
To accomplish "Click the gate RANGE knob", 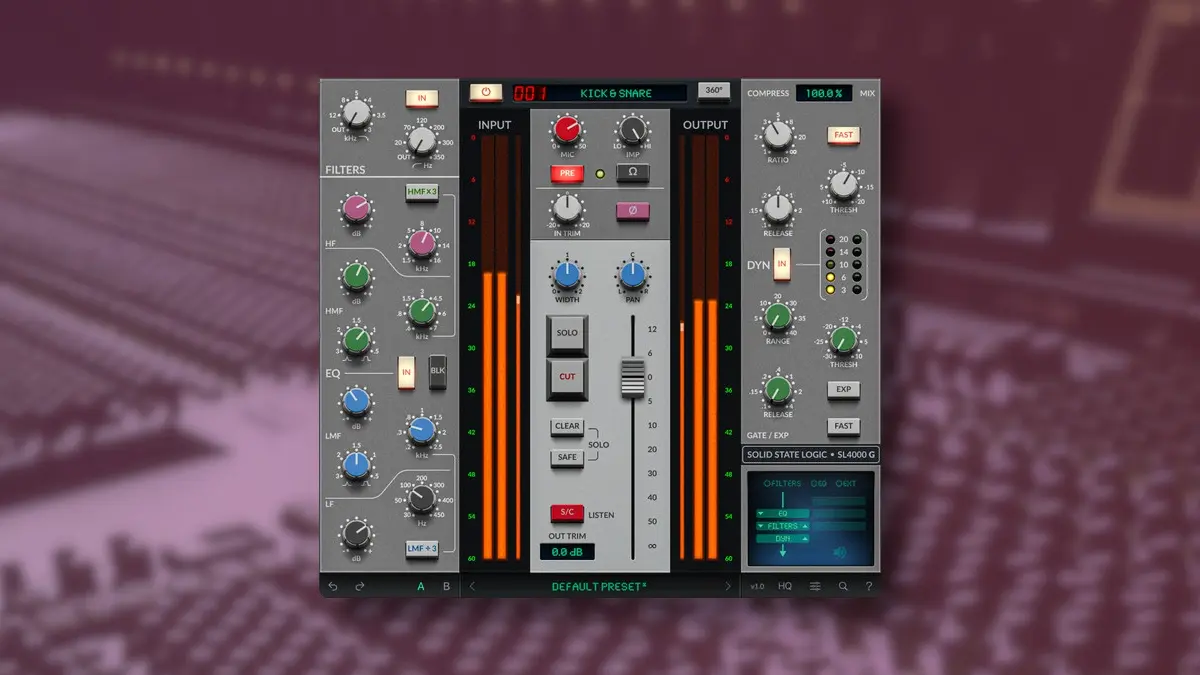I will click(777, 316).
